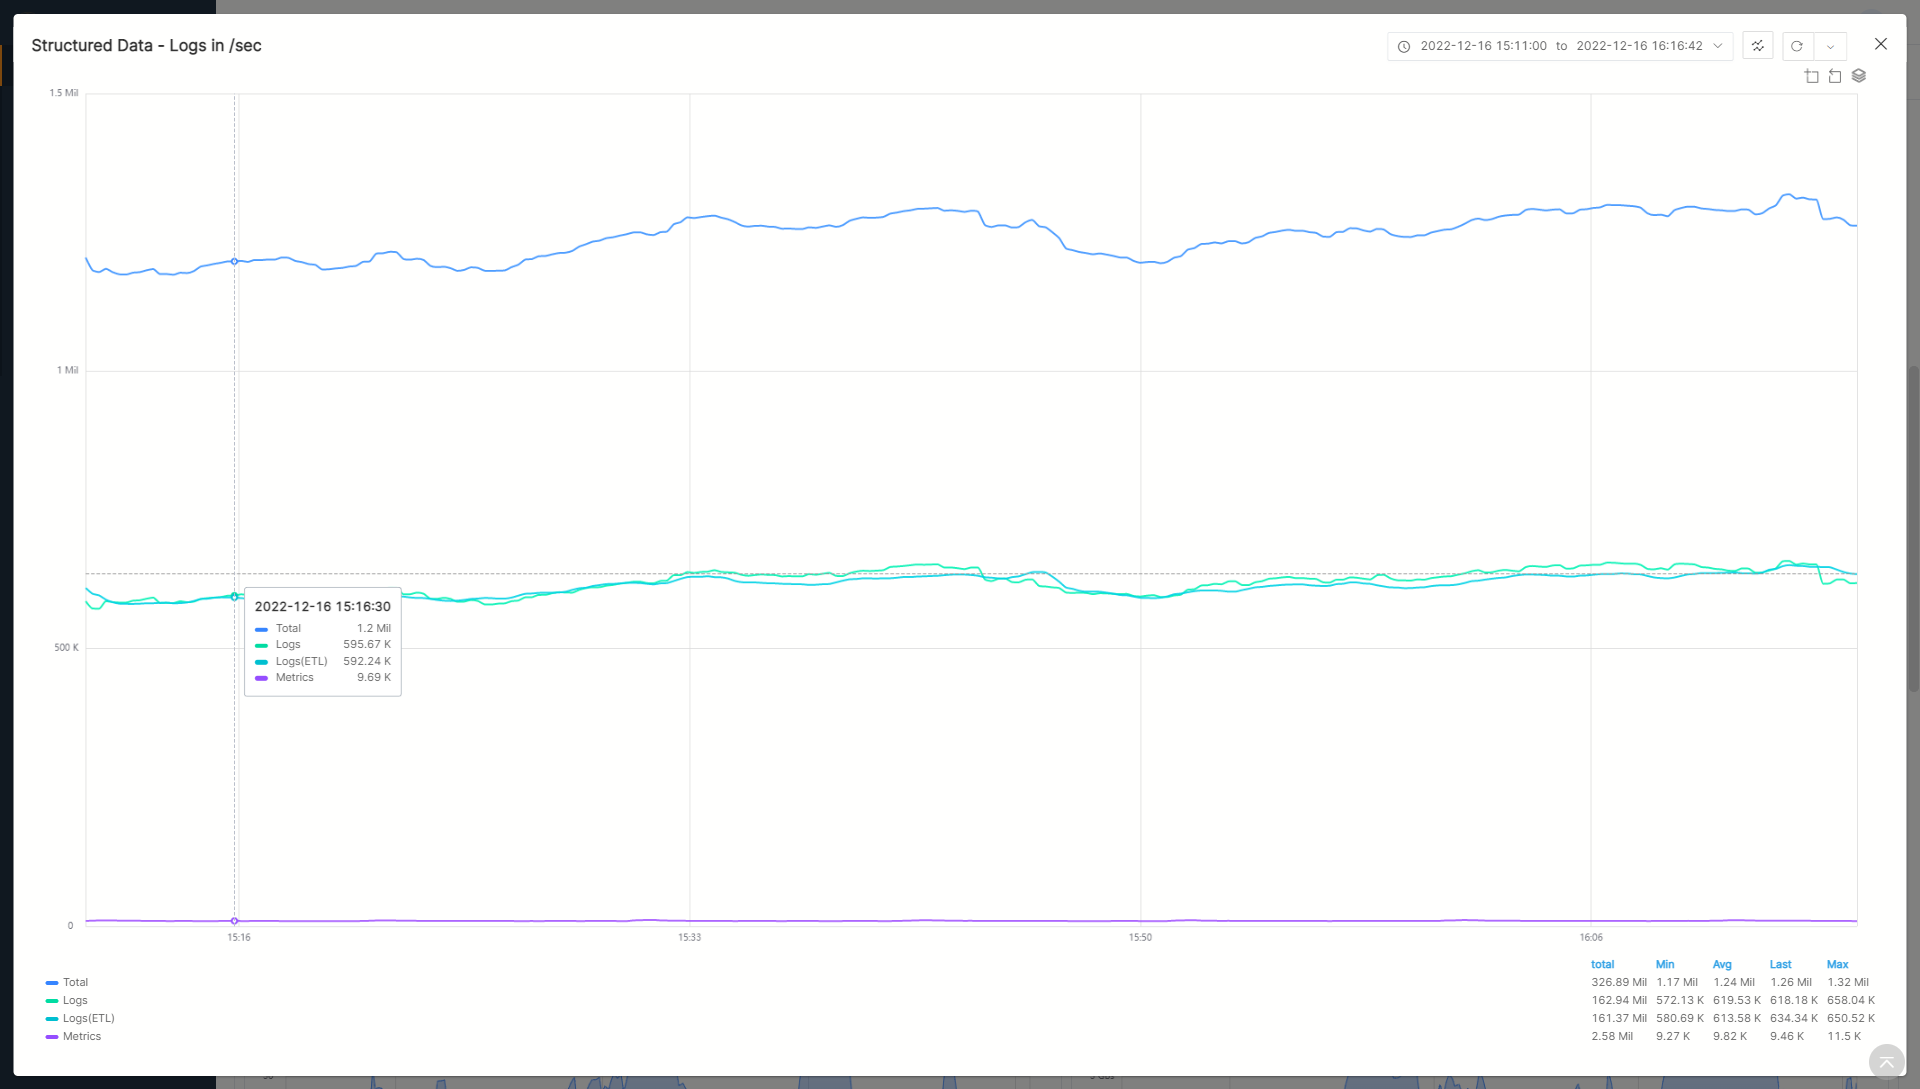Toggle the Logs(ETL) series in legend
Image resolution: width=1920 pixels, height=1089 pixels.
click(80, 1018)
